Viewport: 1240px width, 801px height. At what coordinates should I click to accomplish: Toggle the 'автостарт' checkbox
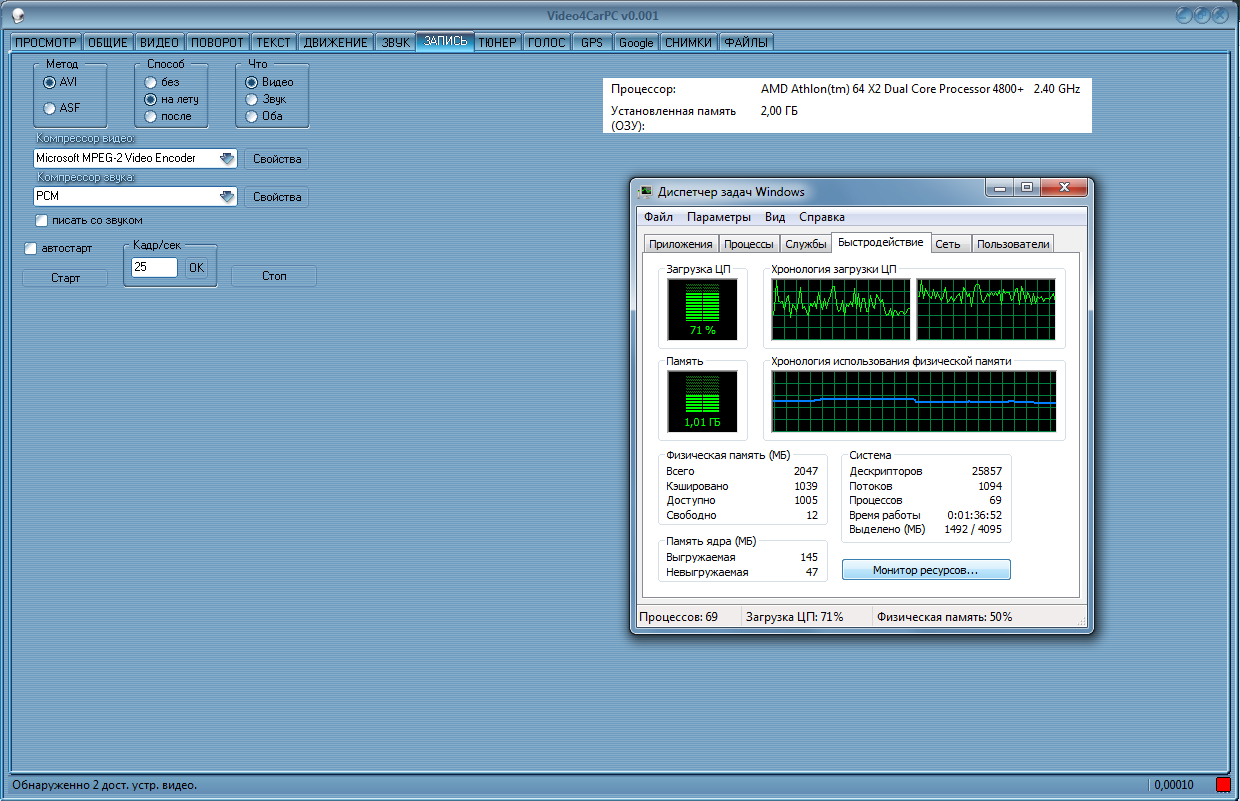pos(31,248)
